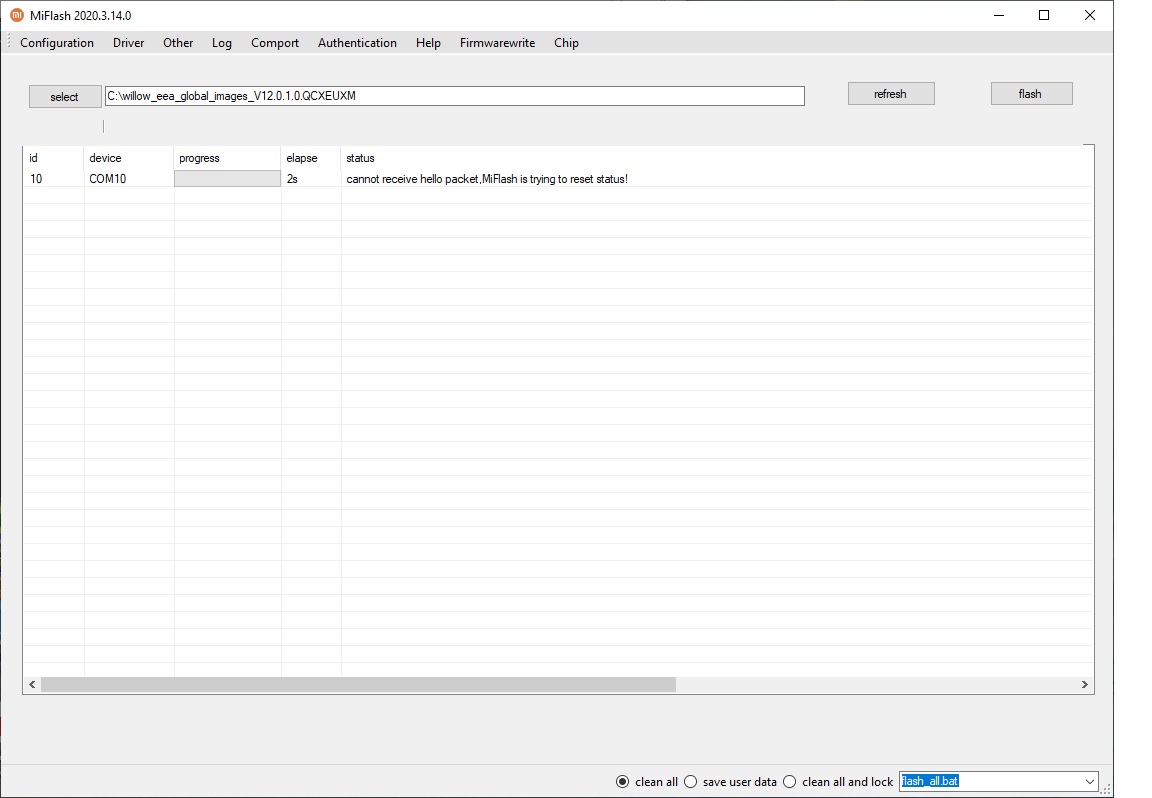
Task: Open the Driver menu
Action: pos(128,43)
